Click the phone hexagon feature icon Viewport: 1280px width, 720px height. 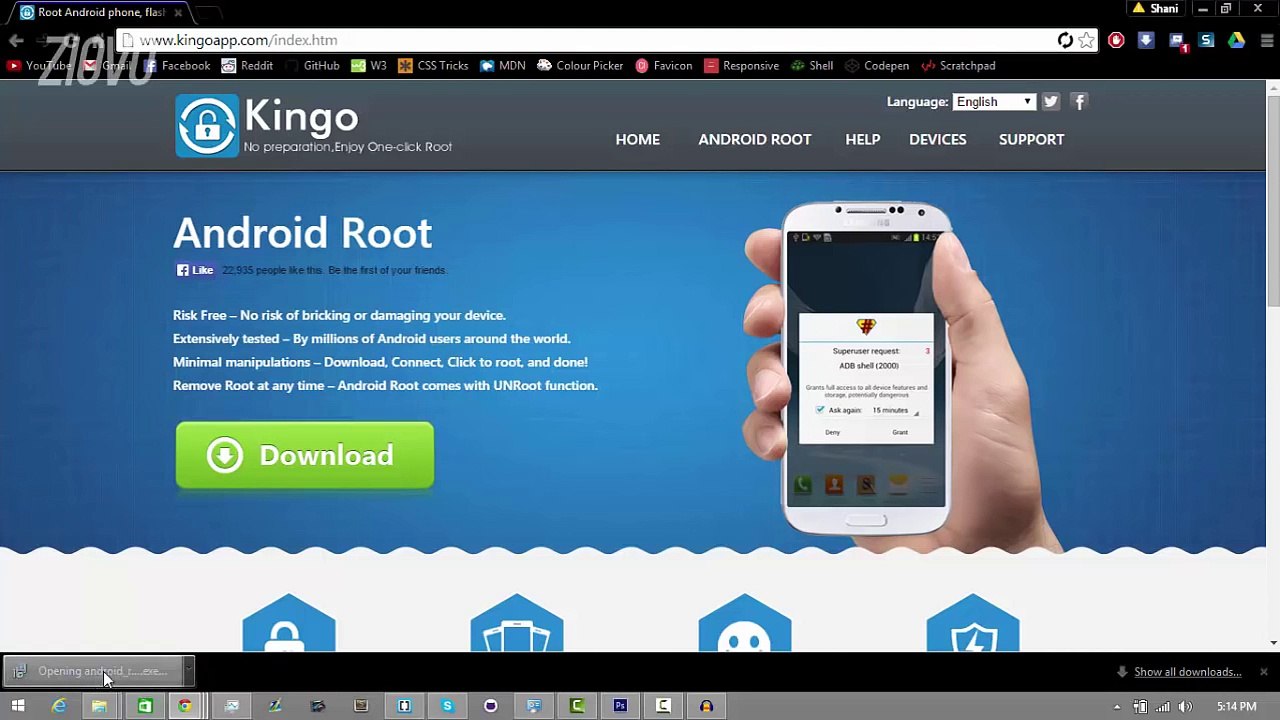[517, 623]
